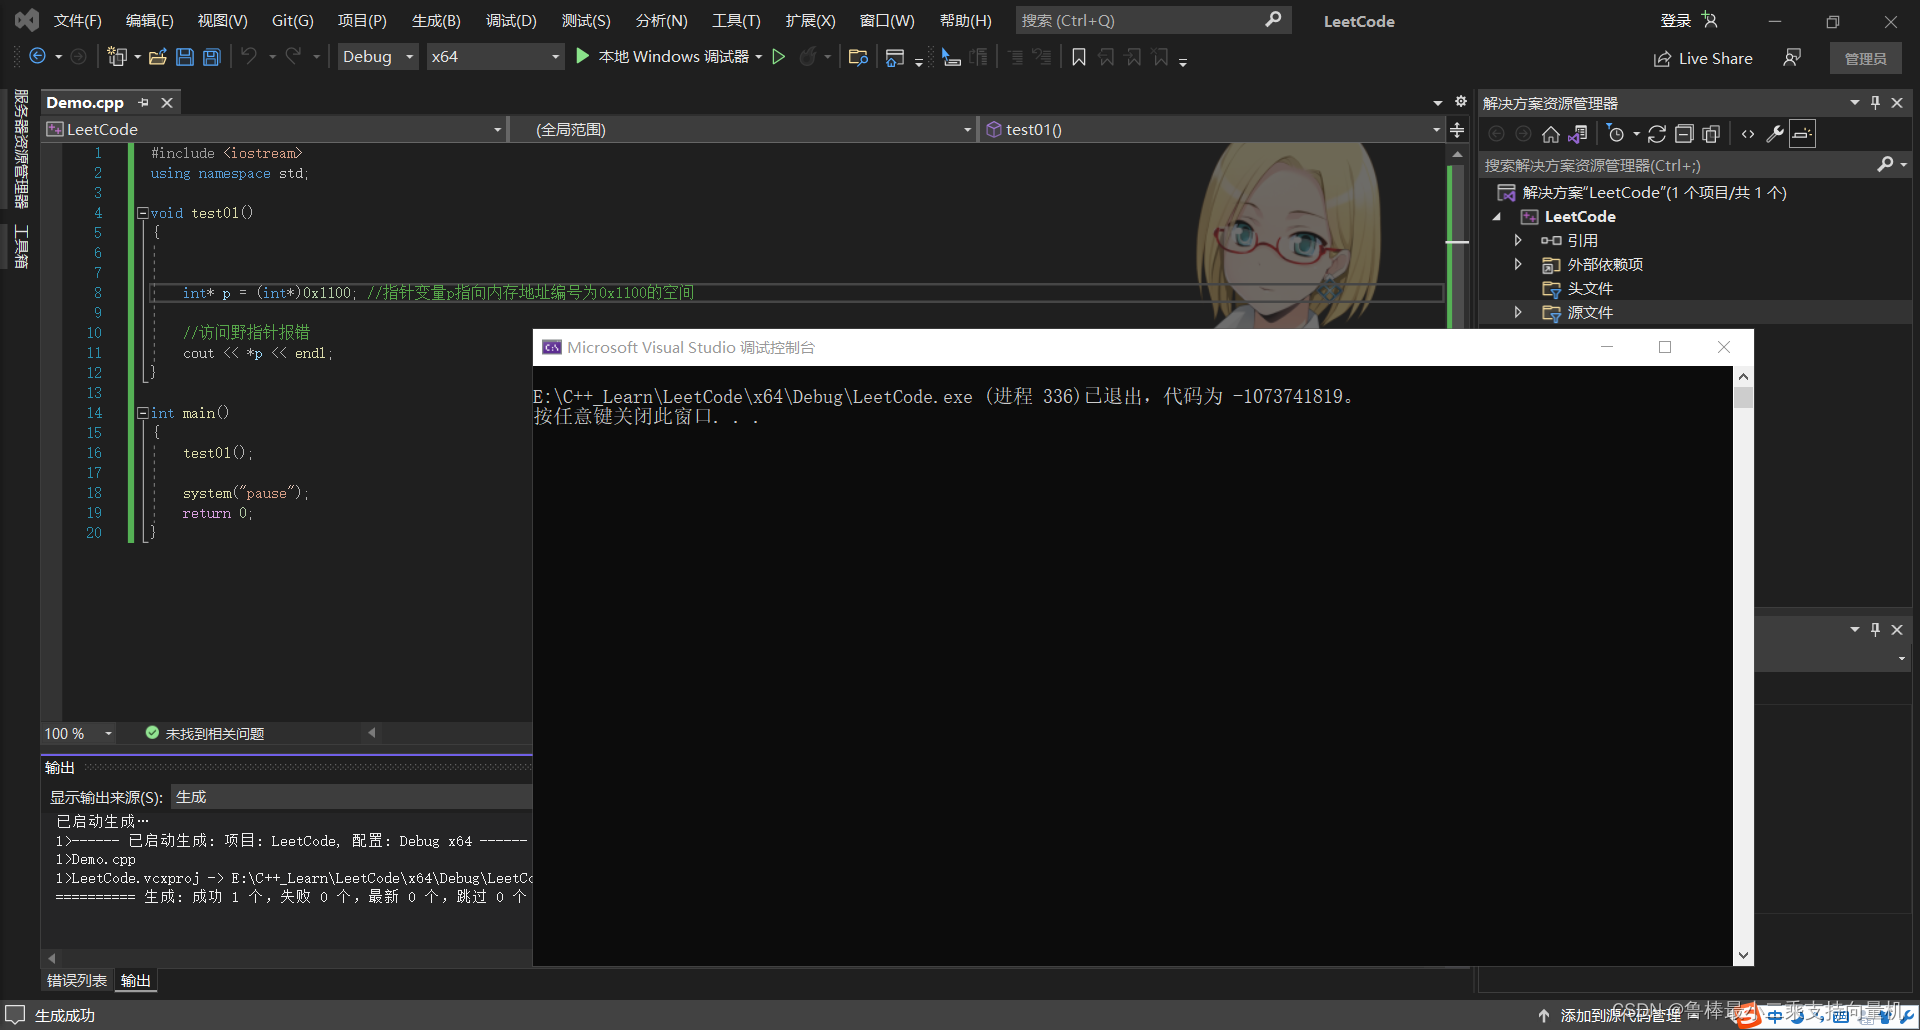The height and width of the screenshot is (1030, 1920).
Task: Click 未找到相关问题 status indicator
Action: (x=205, y=734)
